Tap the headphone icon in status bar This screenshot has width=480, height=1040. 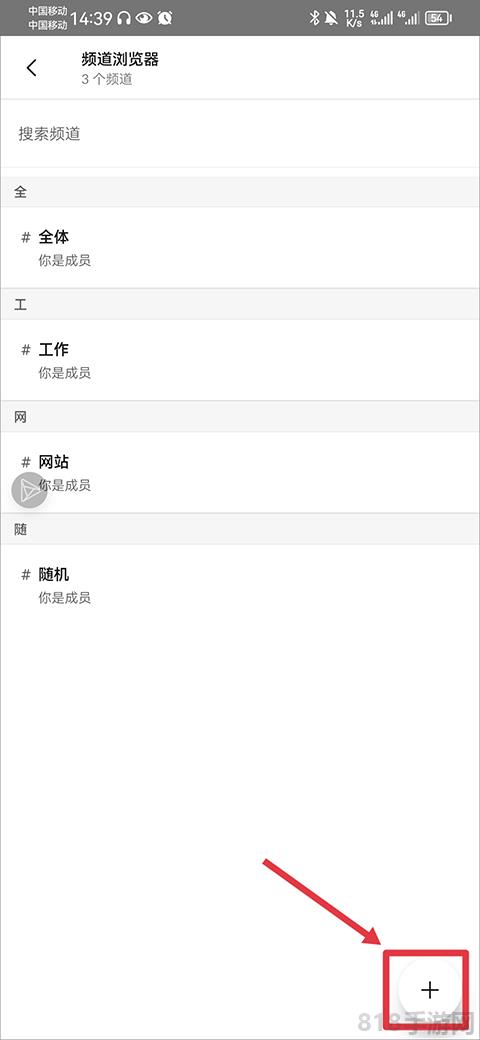tap(124, 19)
